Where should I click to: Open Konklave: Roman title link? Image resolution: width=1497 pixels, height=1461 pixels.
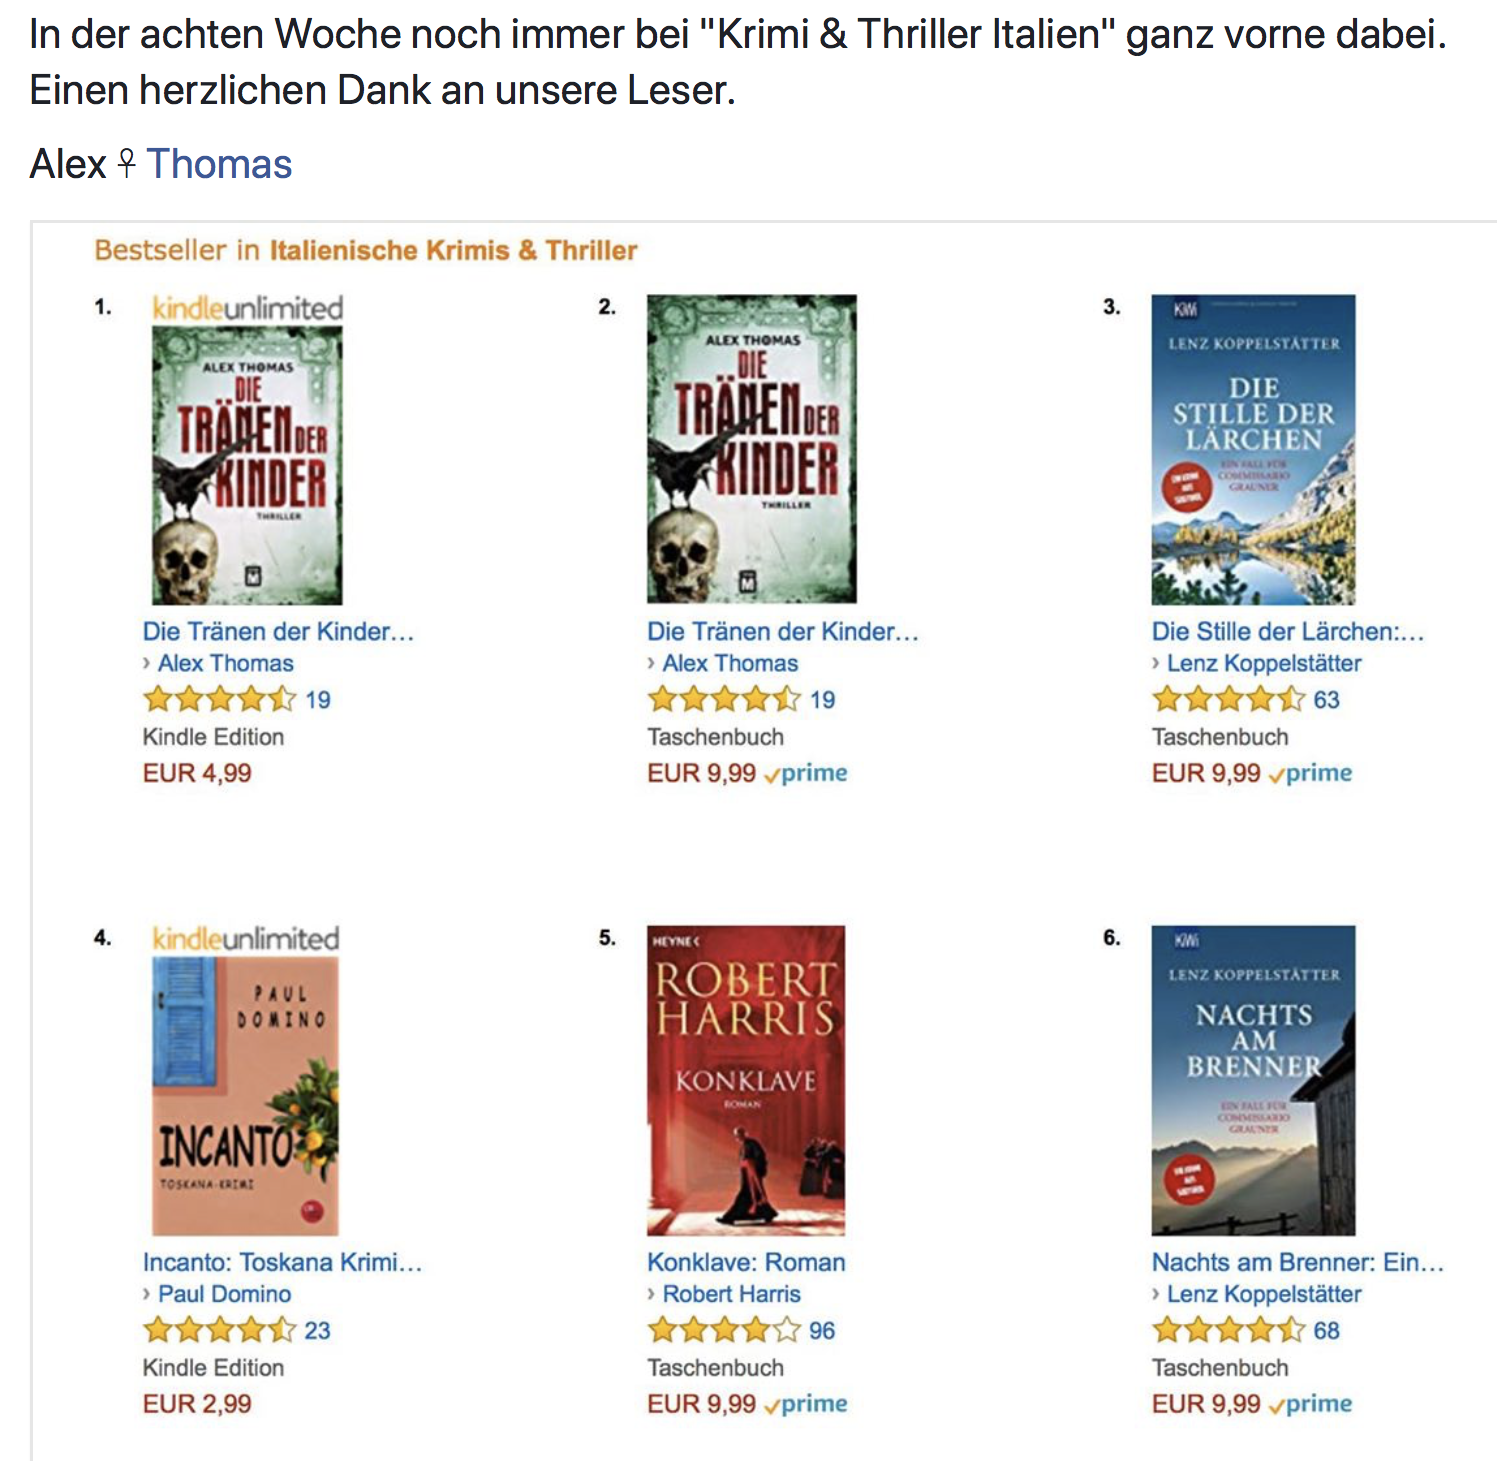[x=746, y=1262]
